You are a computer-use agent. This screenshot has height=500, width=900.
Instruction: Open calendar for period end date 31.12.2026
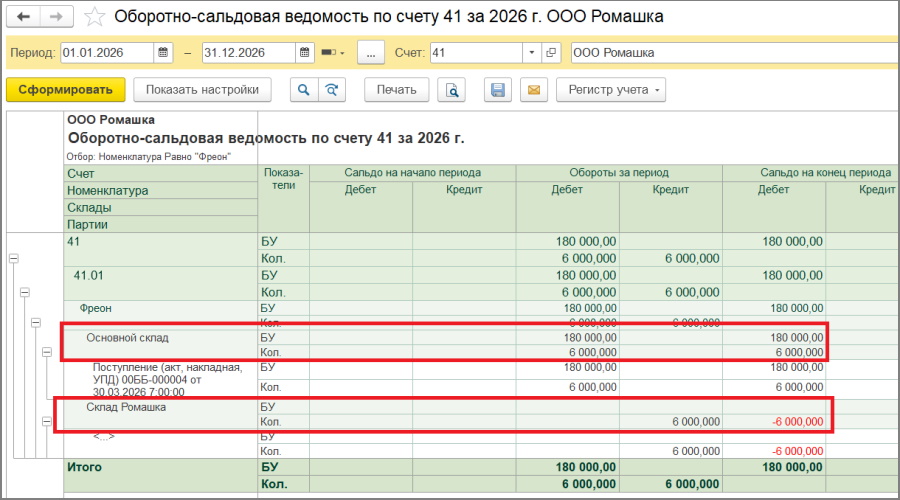pyautogui.click(x=305, y=53)
